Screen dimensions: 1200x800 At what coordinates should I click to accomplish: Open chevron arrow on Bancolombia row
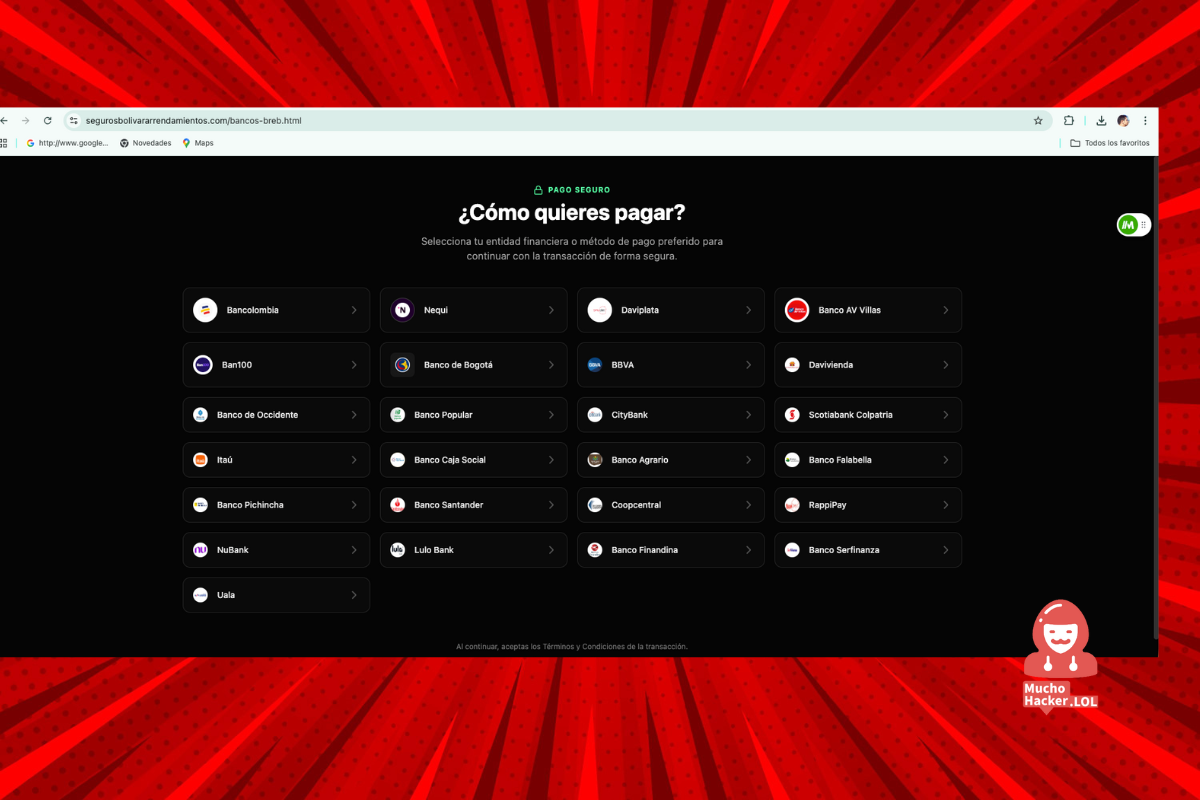pyautogui.click(x=354, y=310)
